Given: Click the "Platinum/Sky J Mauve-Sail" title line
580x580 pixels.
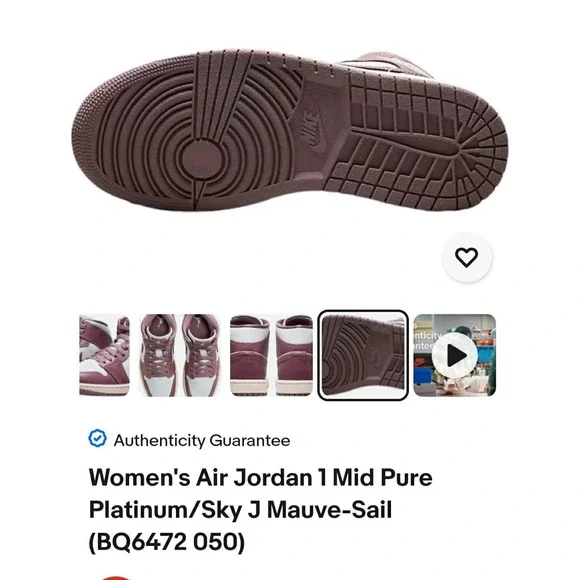Looking at the screenshot, I should click(x=240, y=510).
